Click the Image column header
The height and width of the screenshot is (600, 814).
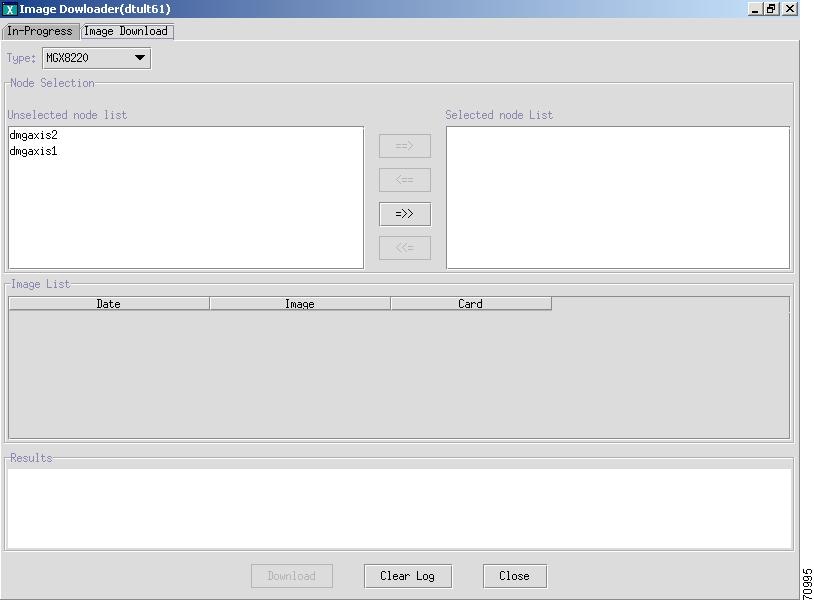[x=300, y=304]
